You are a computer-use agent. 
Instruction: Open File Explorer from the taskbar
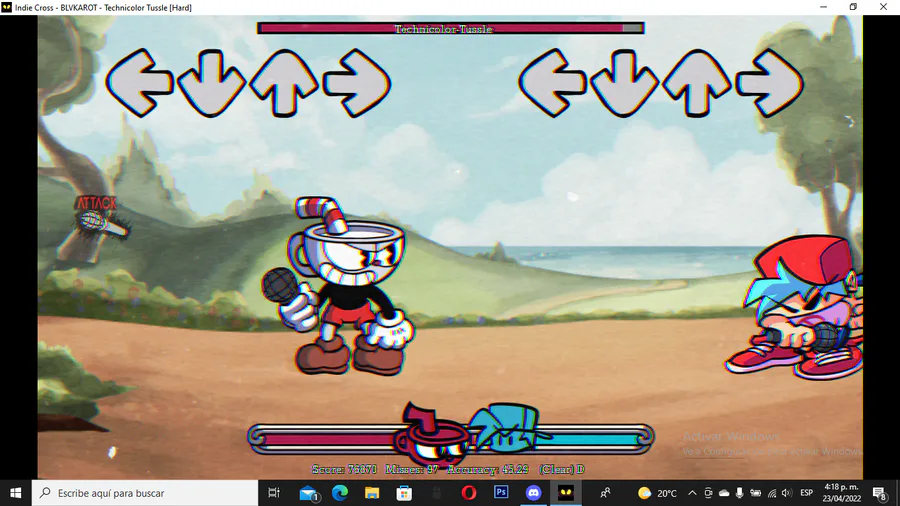click(372, 493)
